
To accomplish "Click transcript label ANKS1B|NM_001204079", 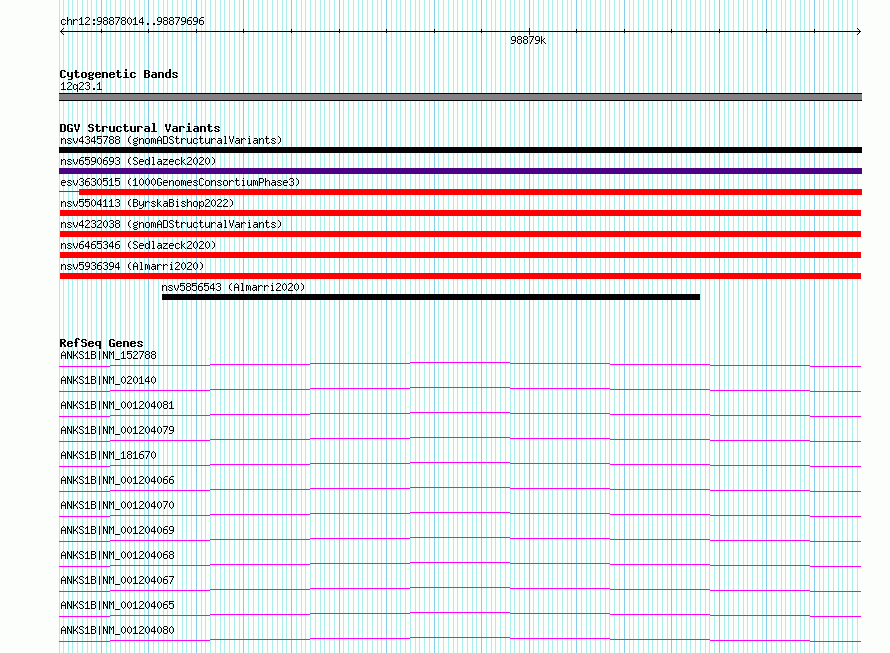I will tap(117, 430).
